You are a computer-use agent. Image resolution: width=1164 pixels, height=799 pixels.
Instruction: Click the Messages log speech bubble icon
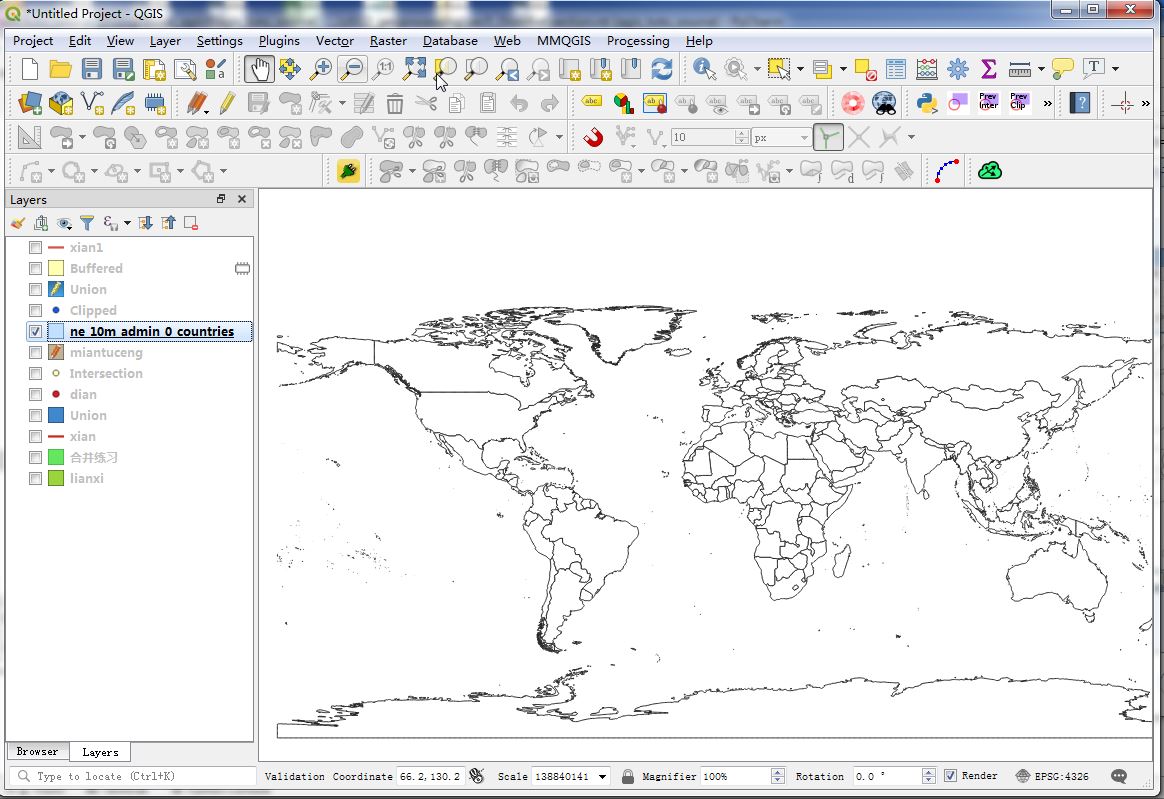1119,776
